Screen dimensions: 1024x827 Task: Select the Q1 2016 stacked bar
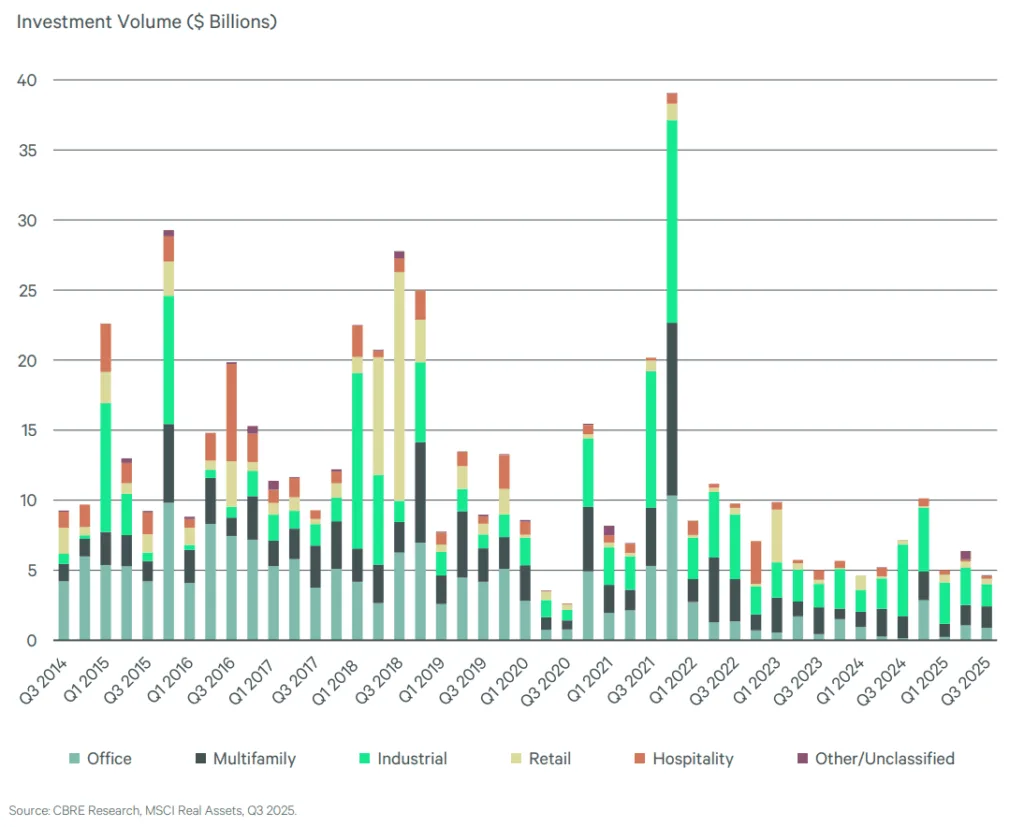pyautogui.click(x=168, y=450)
